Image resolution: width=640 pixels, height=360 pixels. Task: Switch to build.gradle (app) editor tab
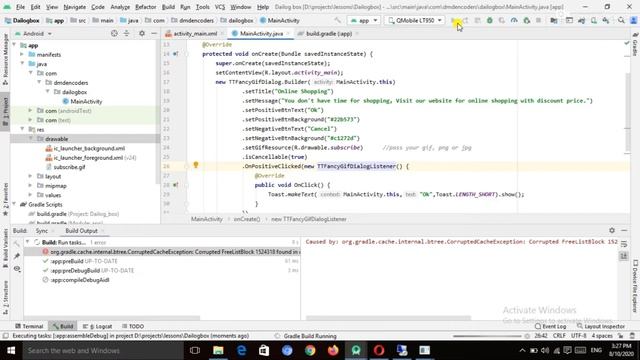(328, 33)
